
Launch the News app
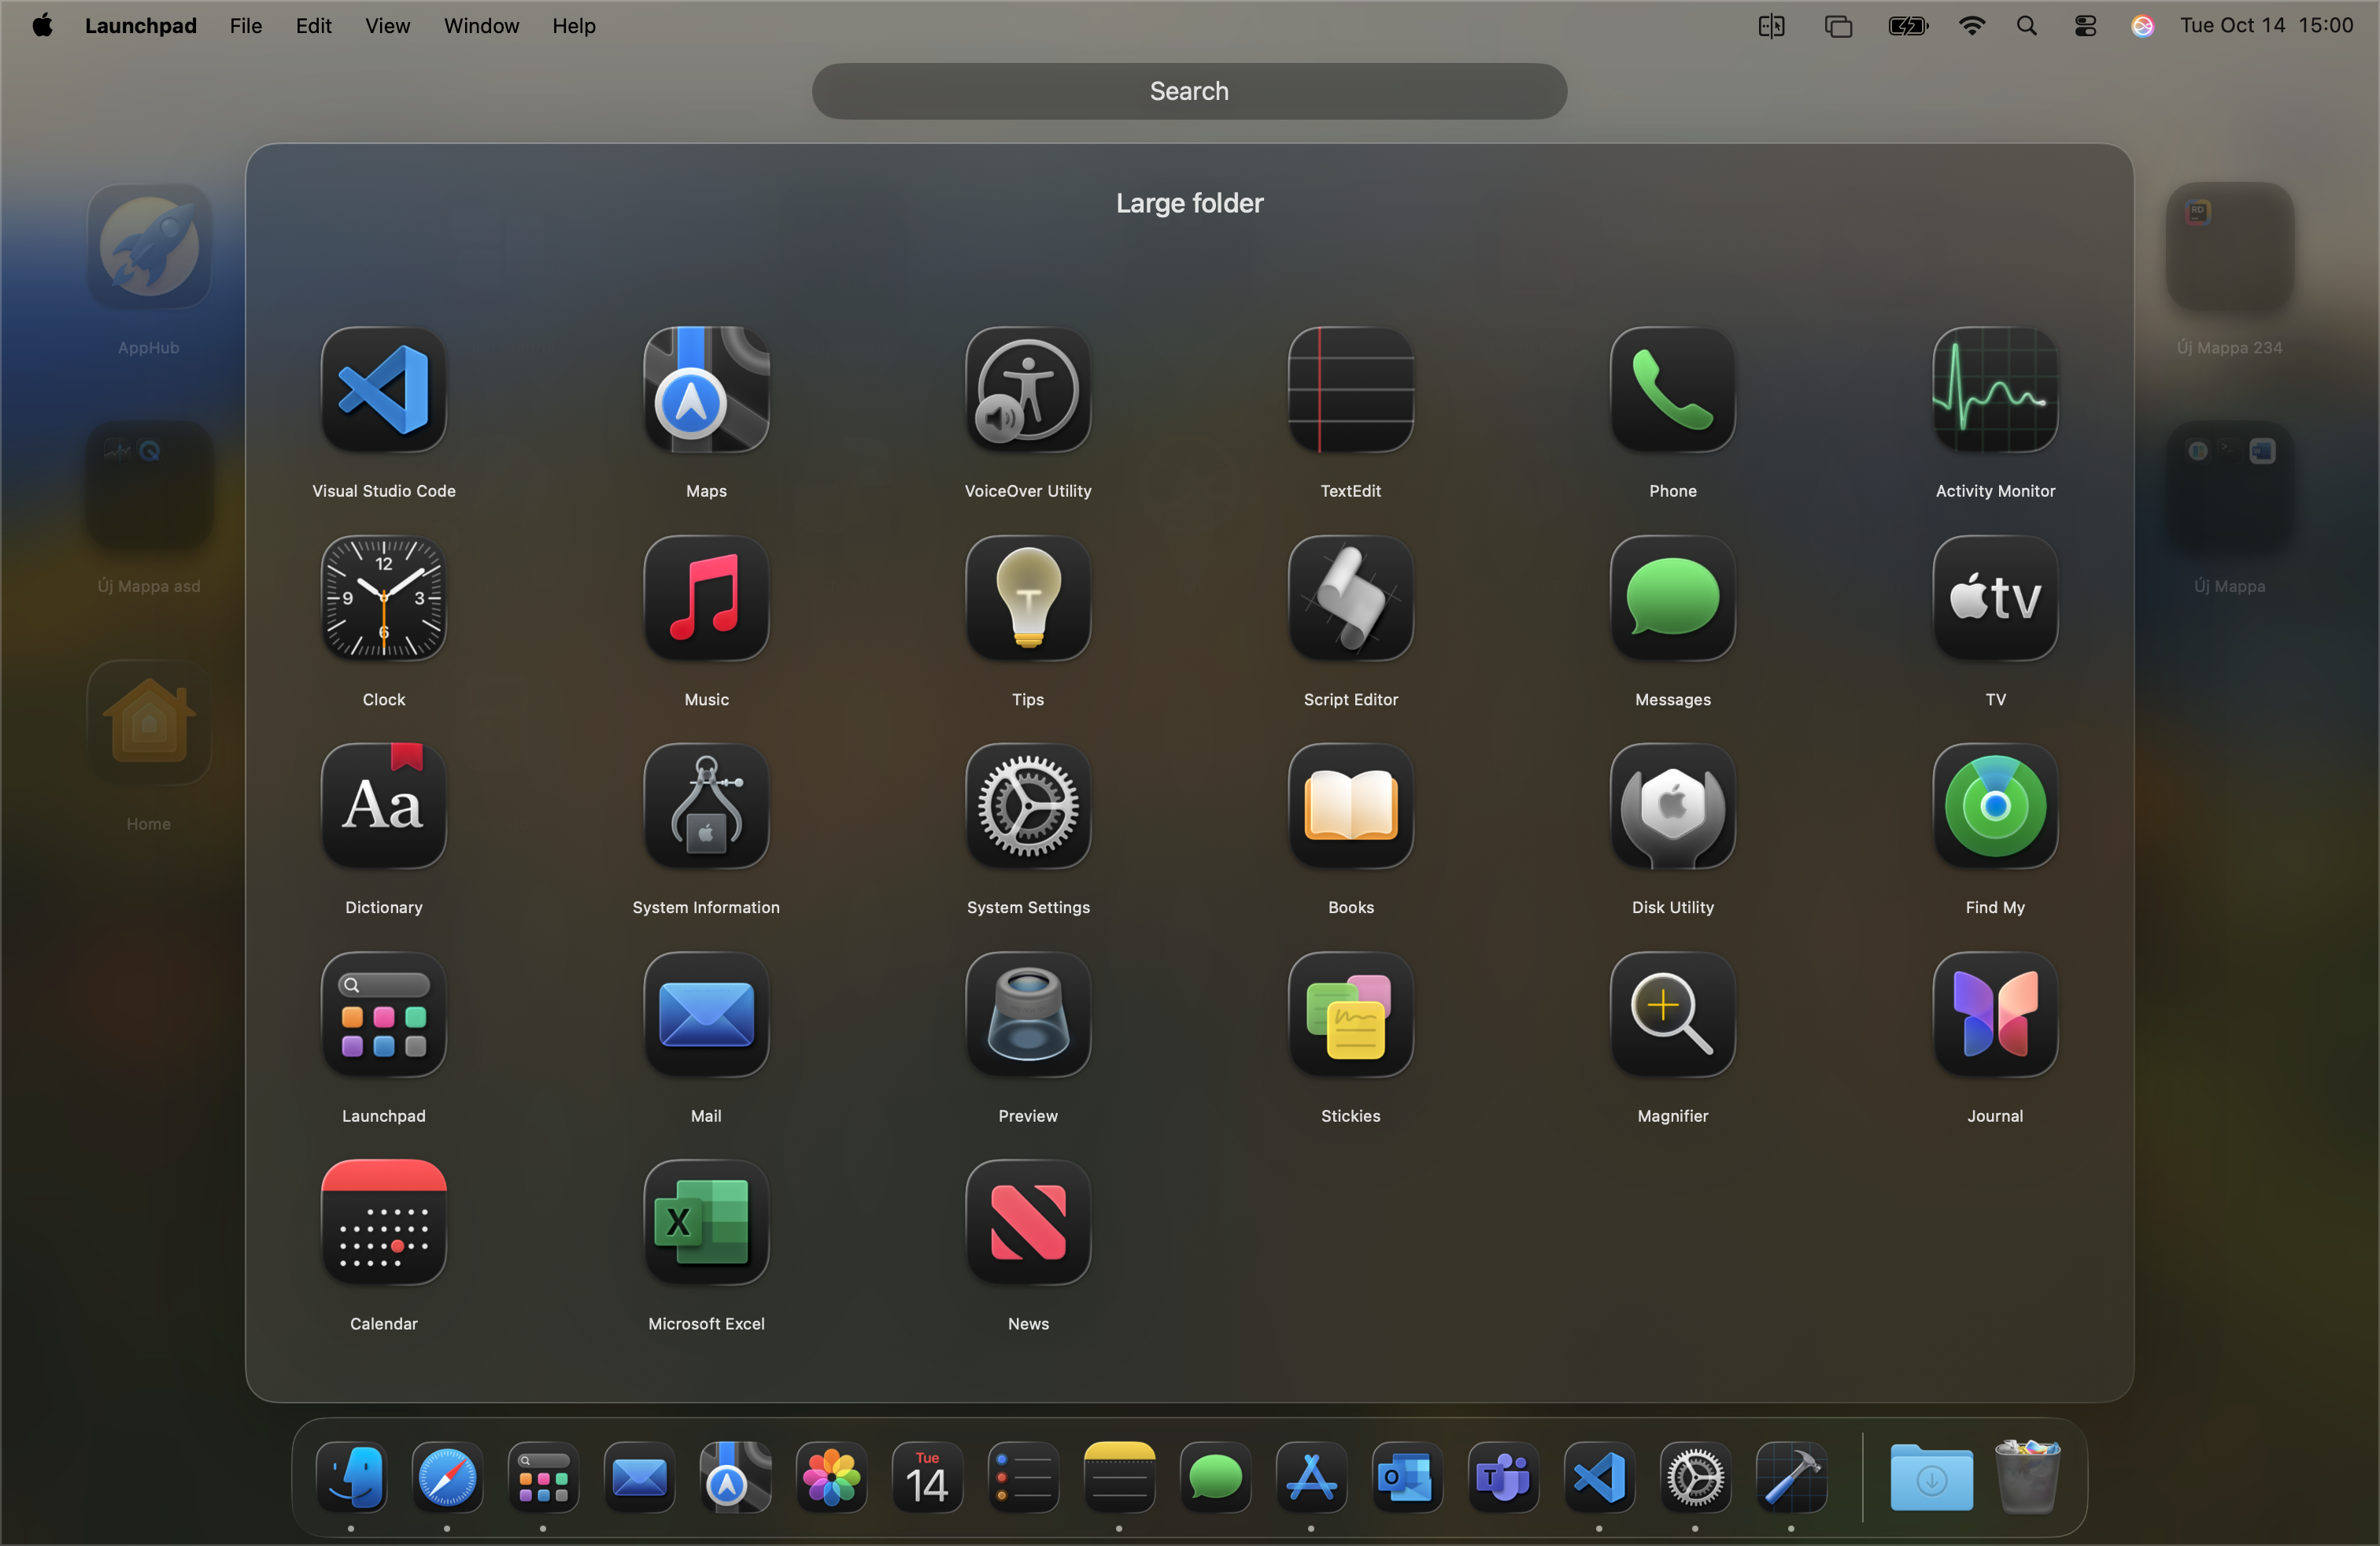(1027, 1222)
